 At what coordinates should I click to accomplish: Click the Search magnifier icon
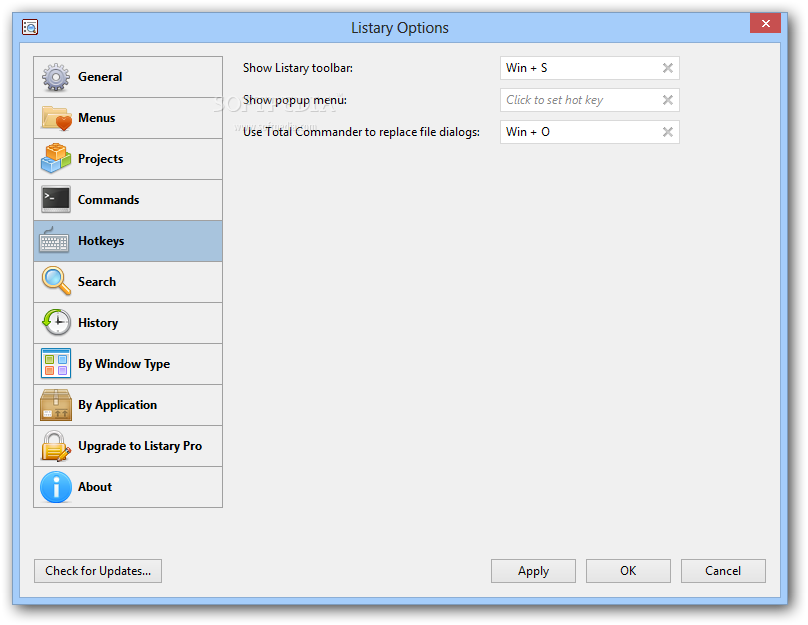tap(56, 281)
